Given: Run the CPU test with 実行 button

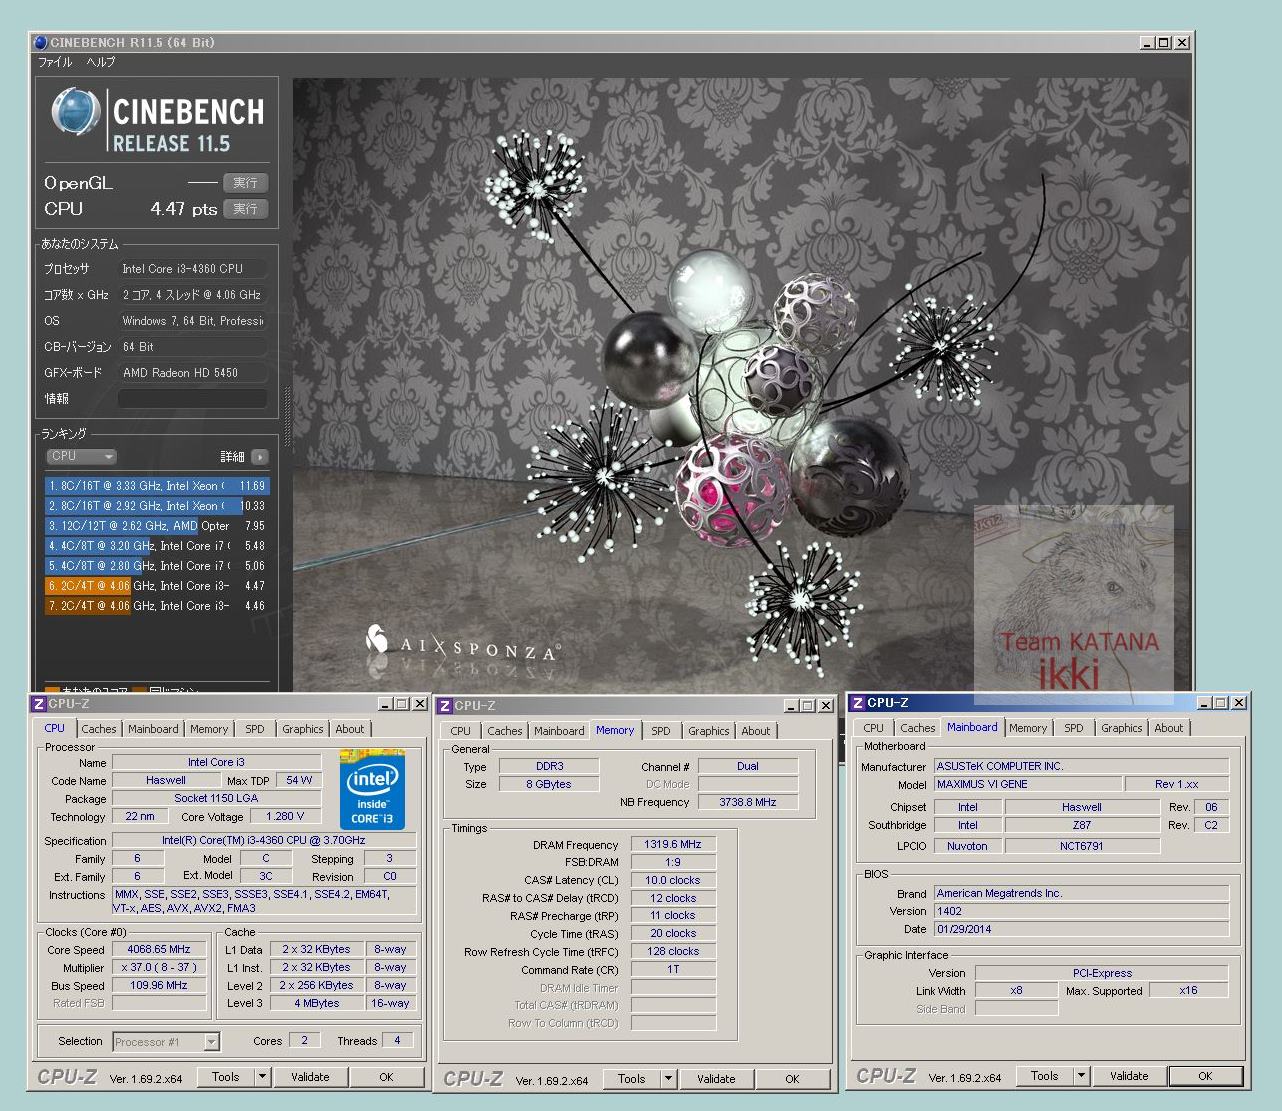Looking at the screenshot, I should [246, 208].
